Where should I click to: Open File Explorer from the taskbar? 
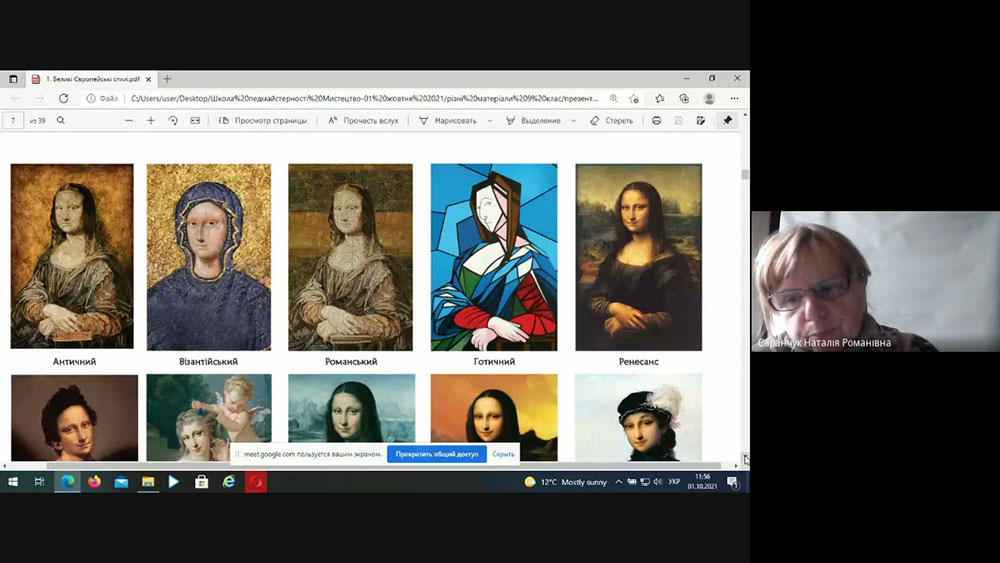[148, 482]
